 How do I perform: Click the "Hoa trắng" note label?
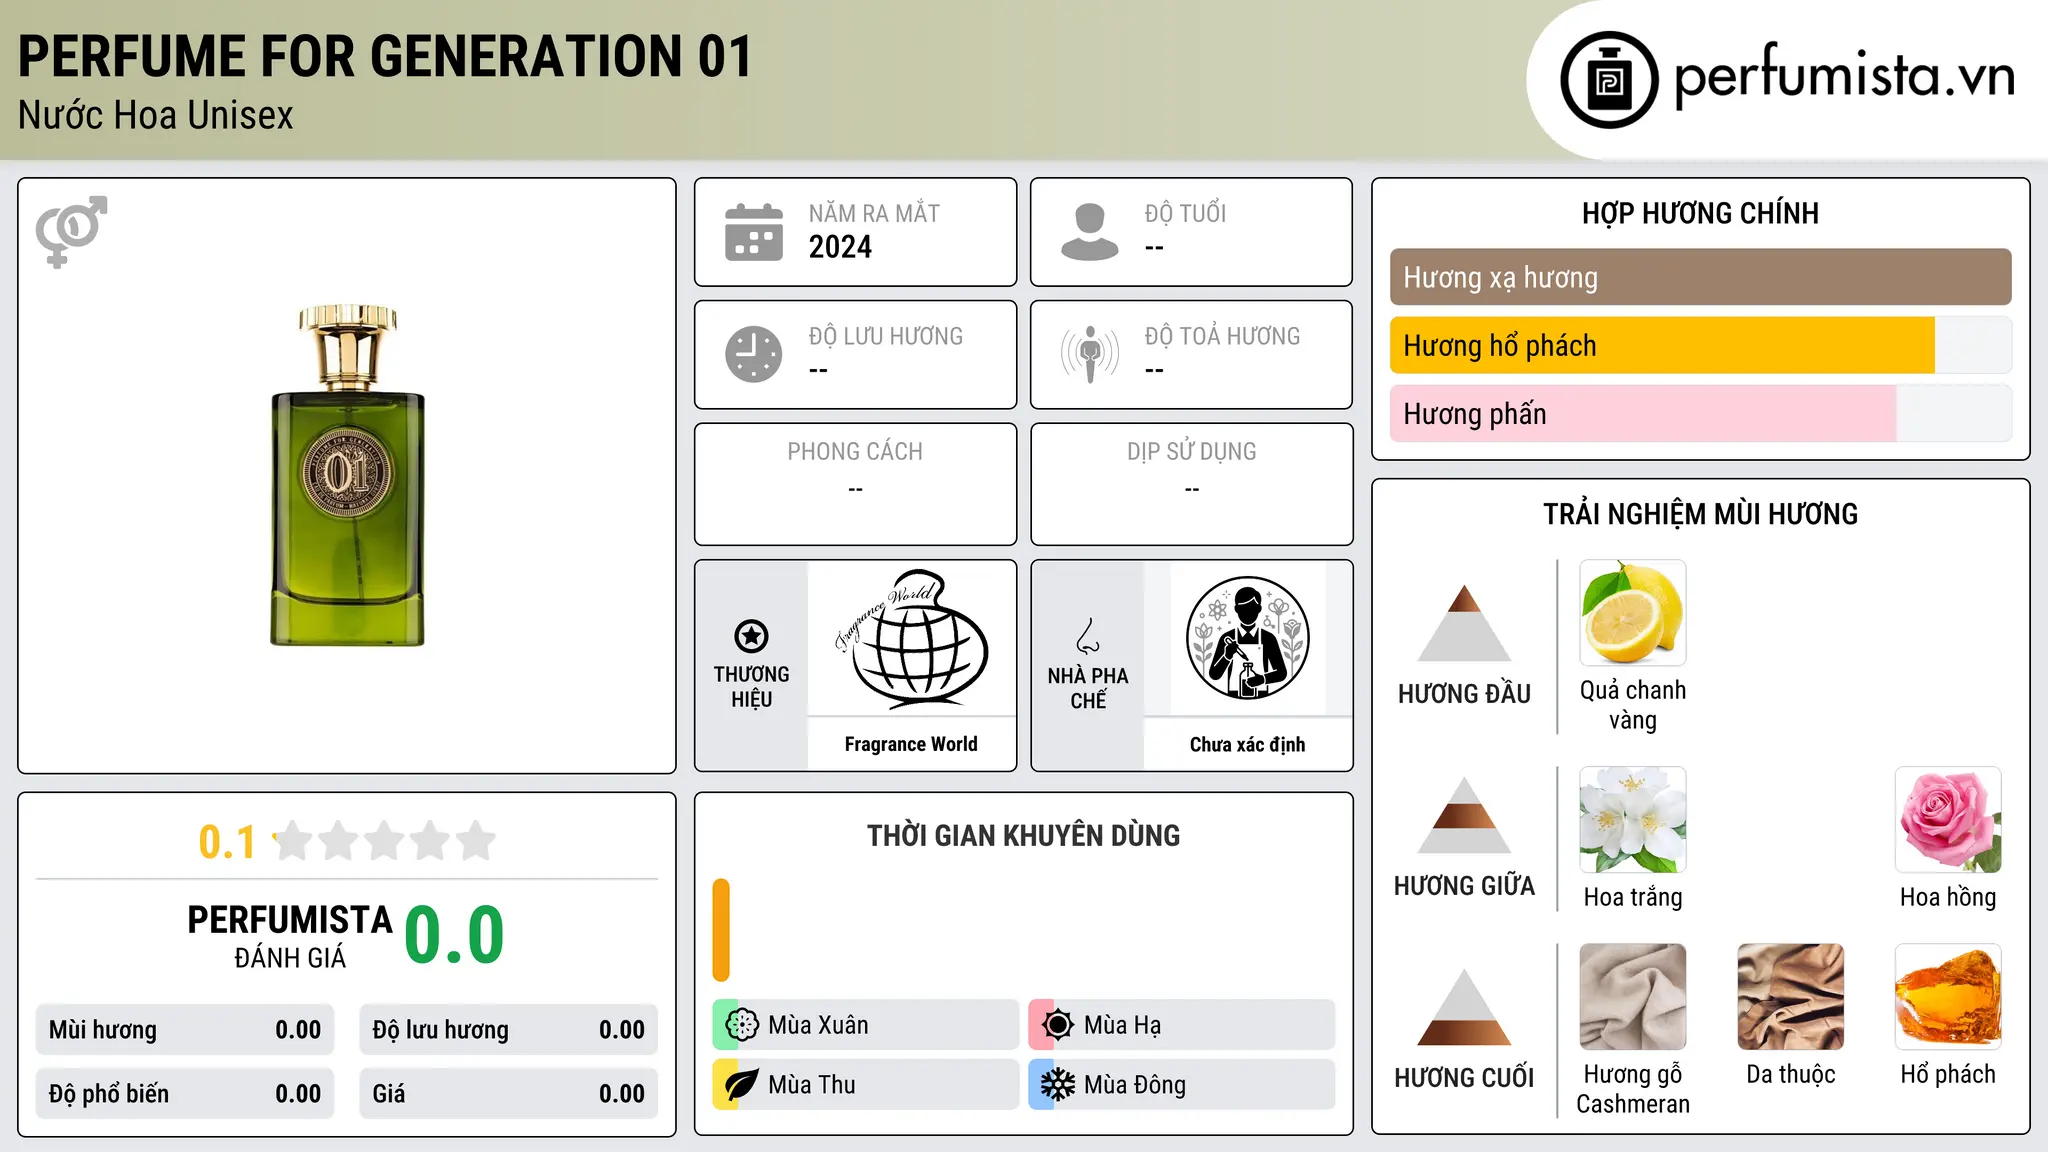[x=1633, y=897]
